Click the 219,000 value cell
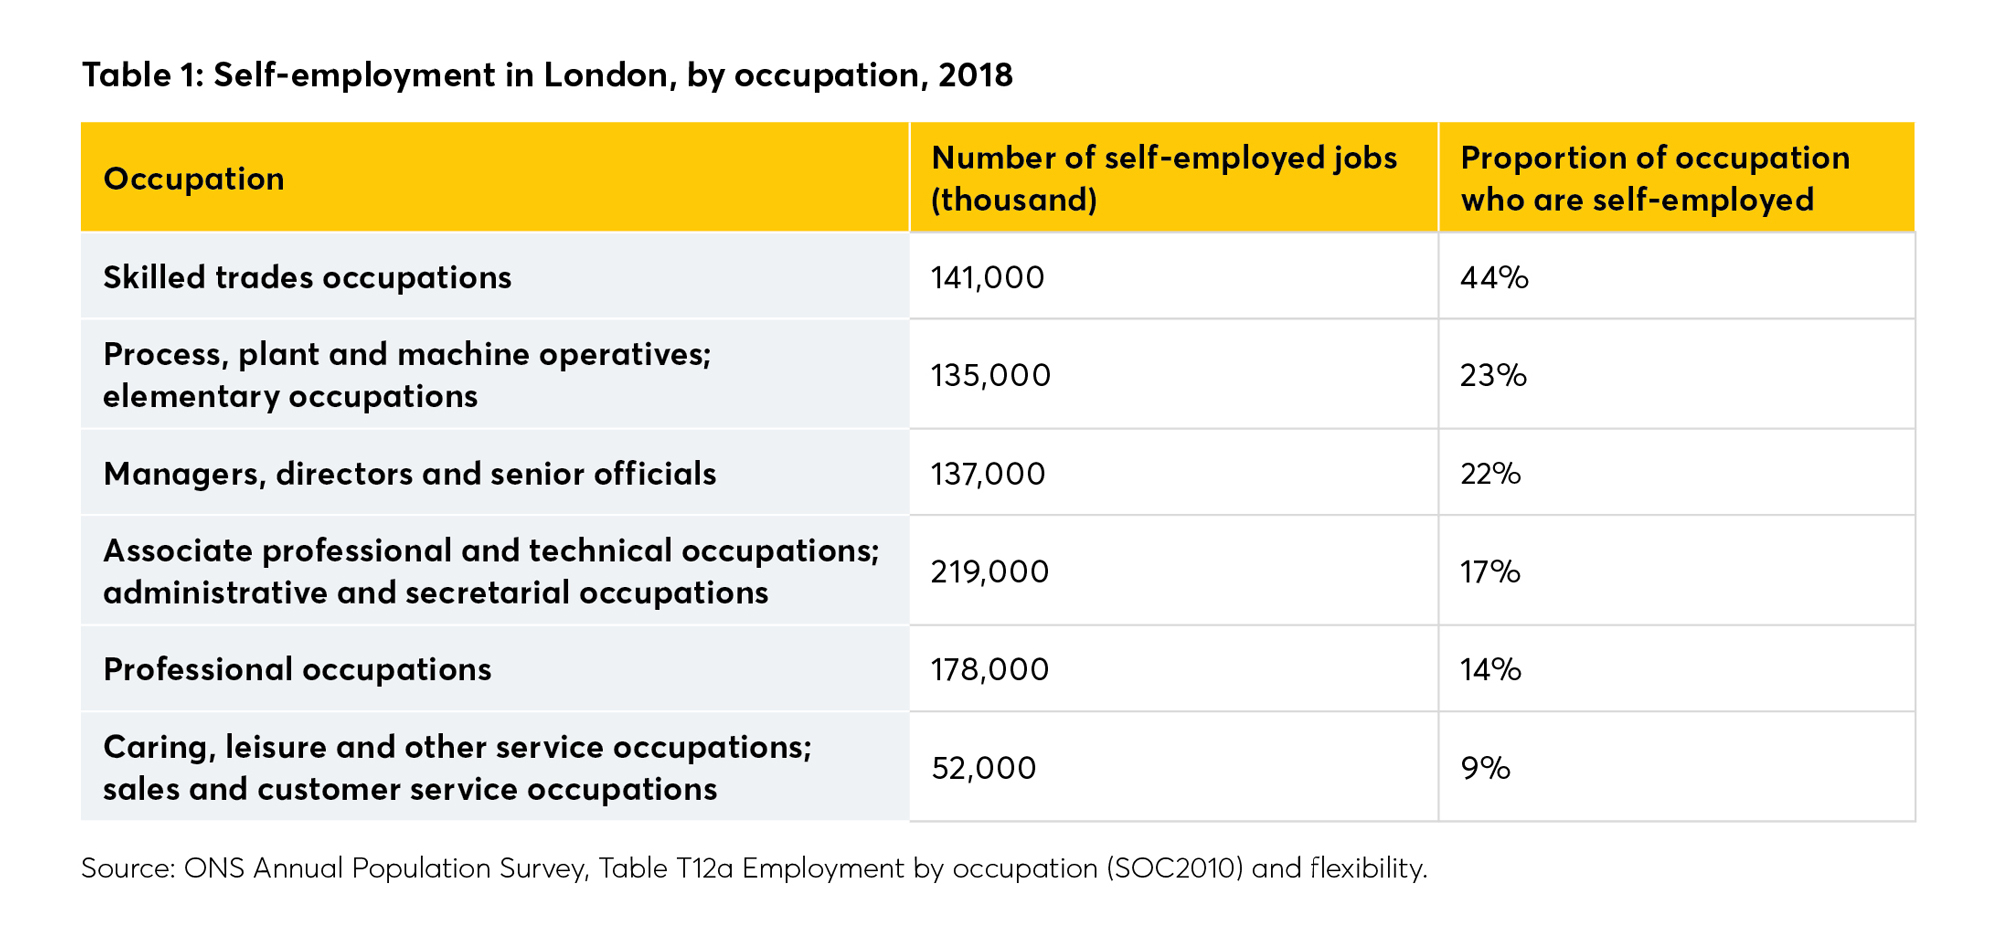 989,571
